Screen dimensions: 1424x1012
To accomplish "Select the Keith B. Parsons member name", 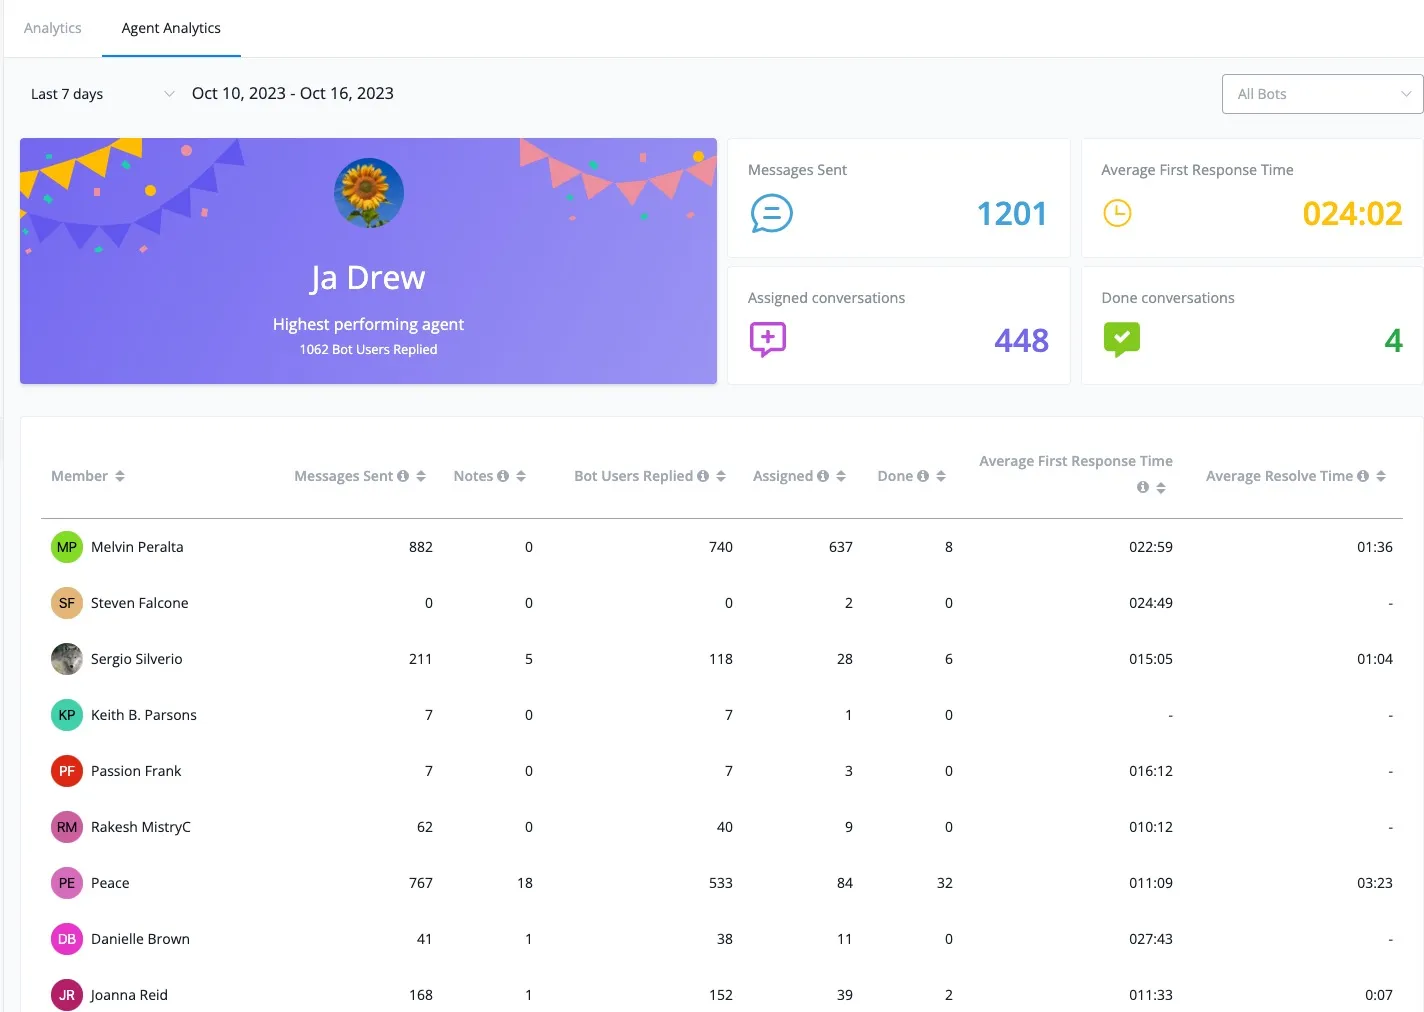I will (x=144, y=715).
